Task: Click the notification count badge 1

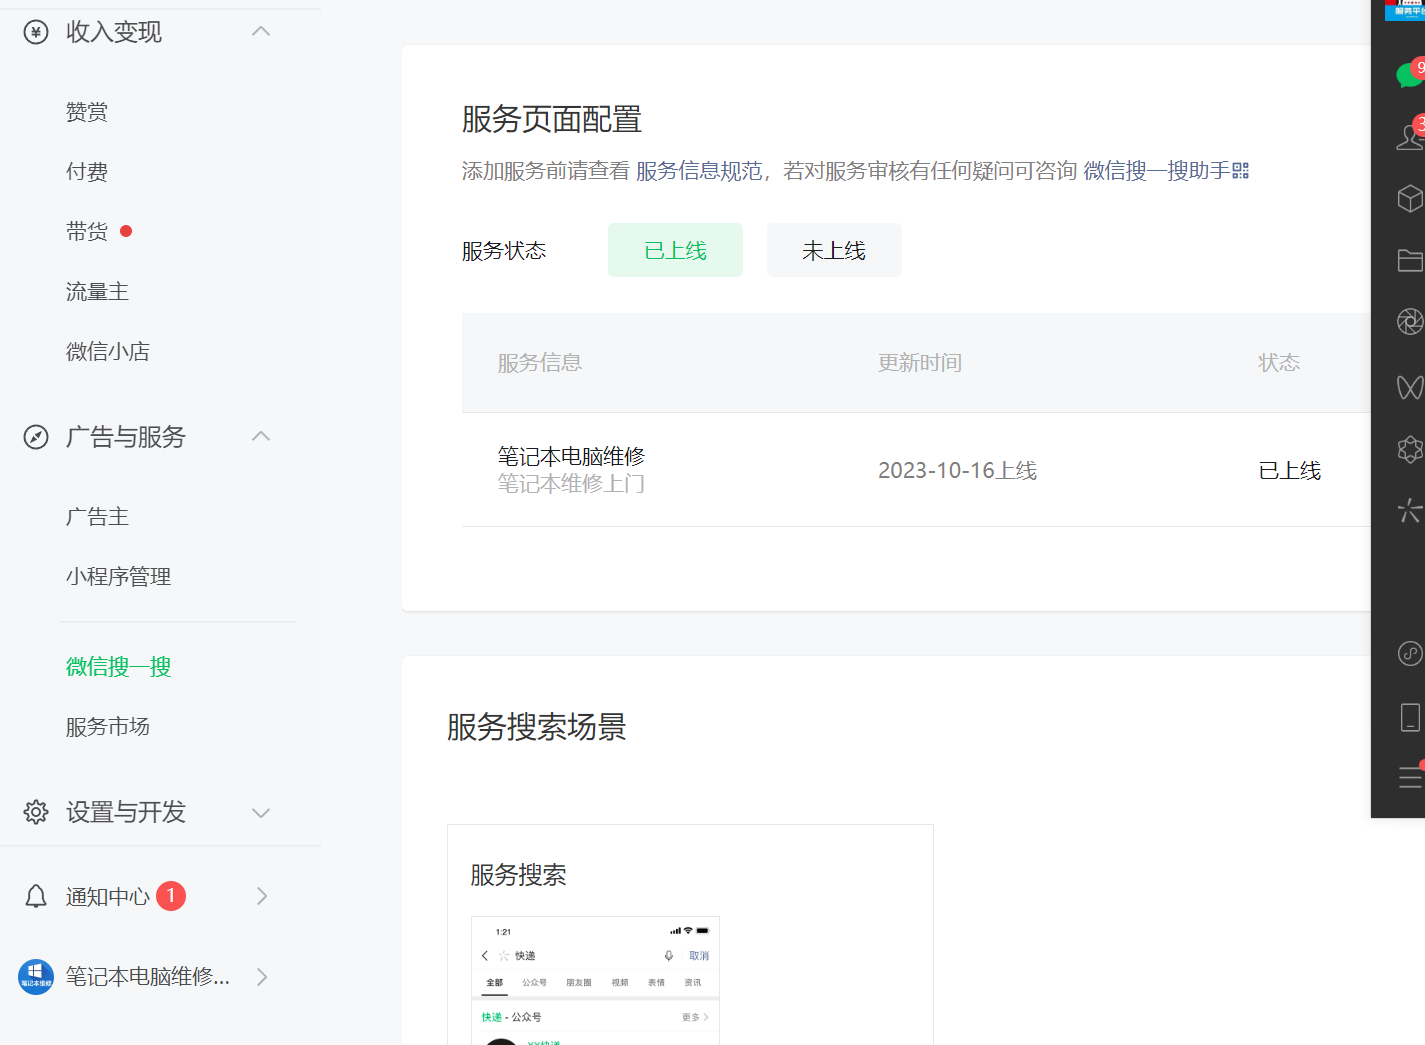Action: pyautogui.click(x=171, y=896)
